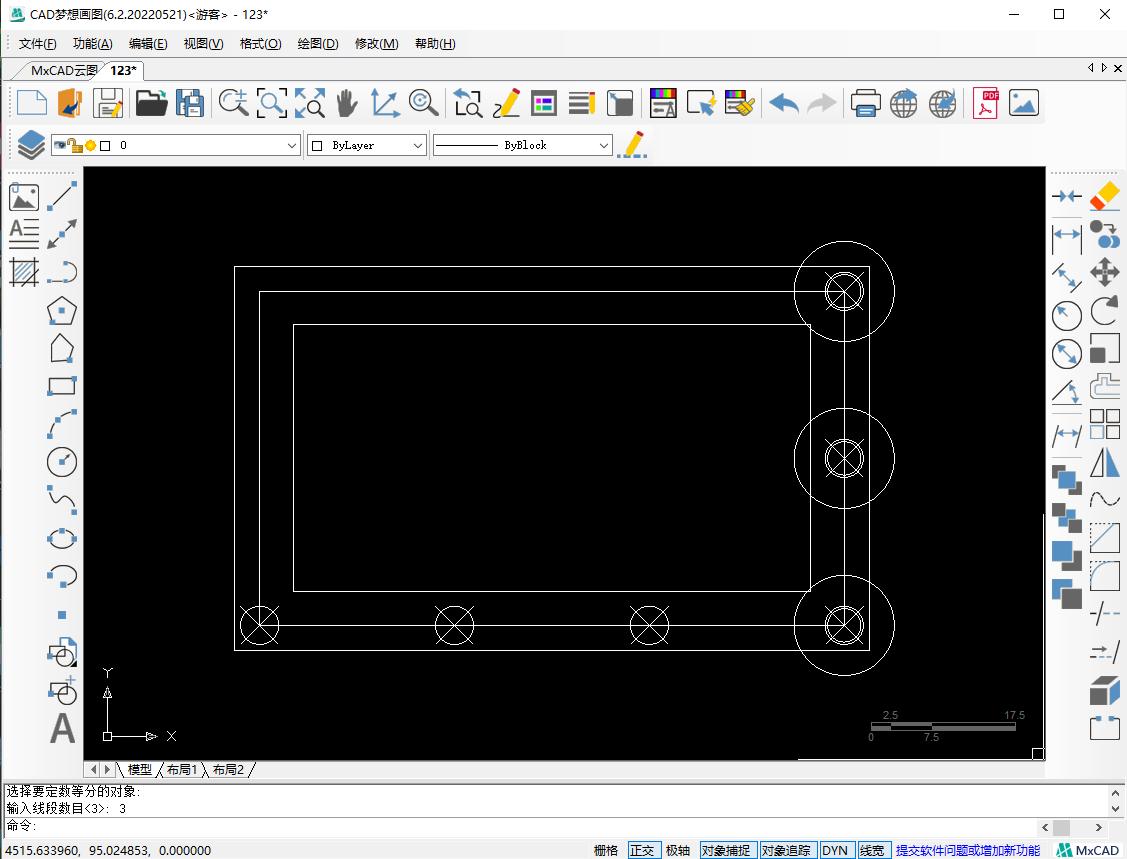Select the Line drawing tool

coord(62,196)
